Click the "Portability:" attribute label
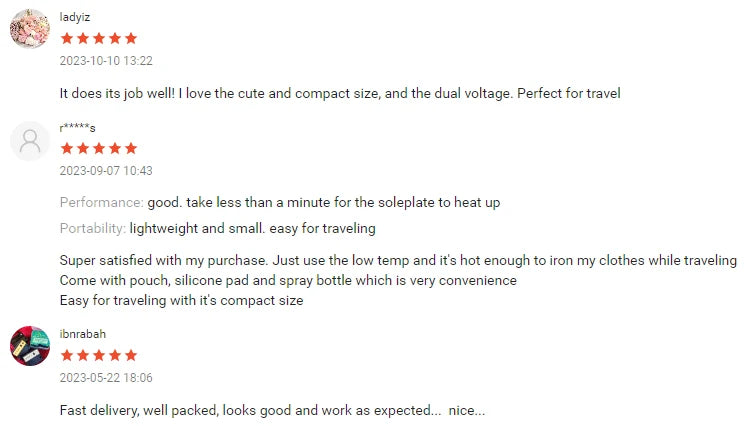The image size is (746, 426). point(93,228)
